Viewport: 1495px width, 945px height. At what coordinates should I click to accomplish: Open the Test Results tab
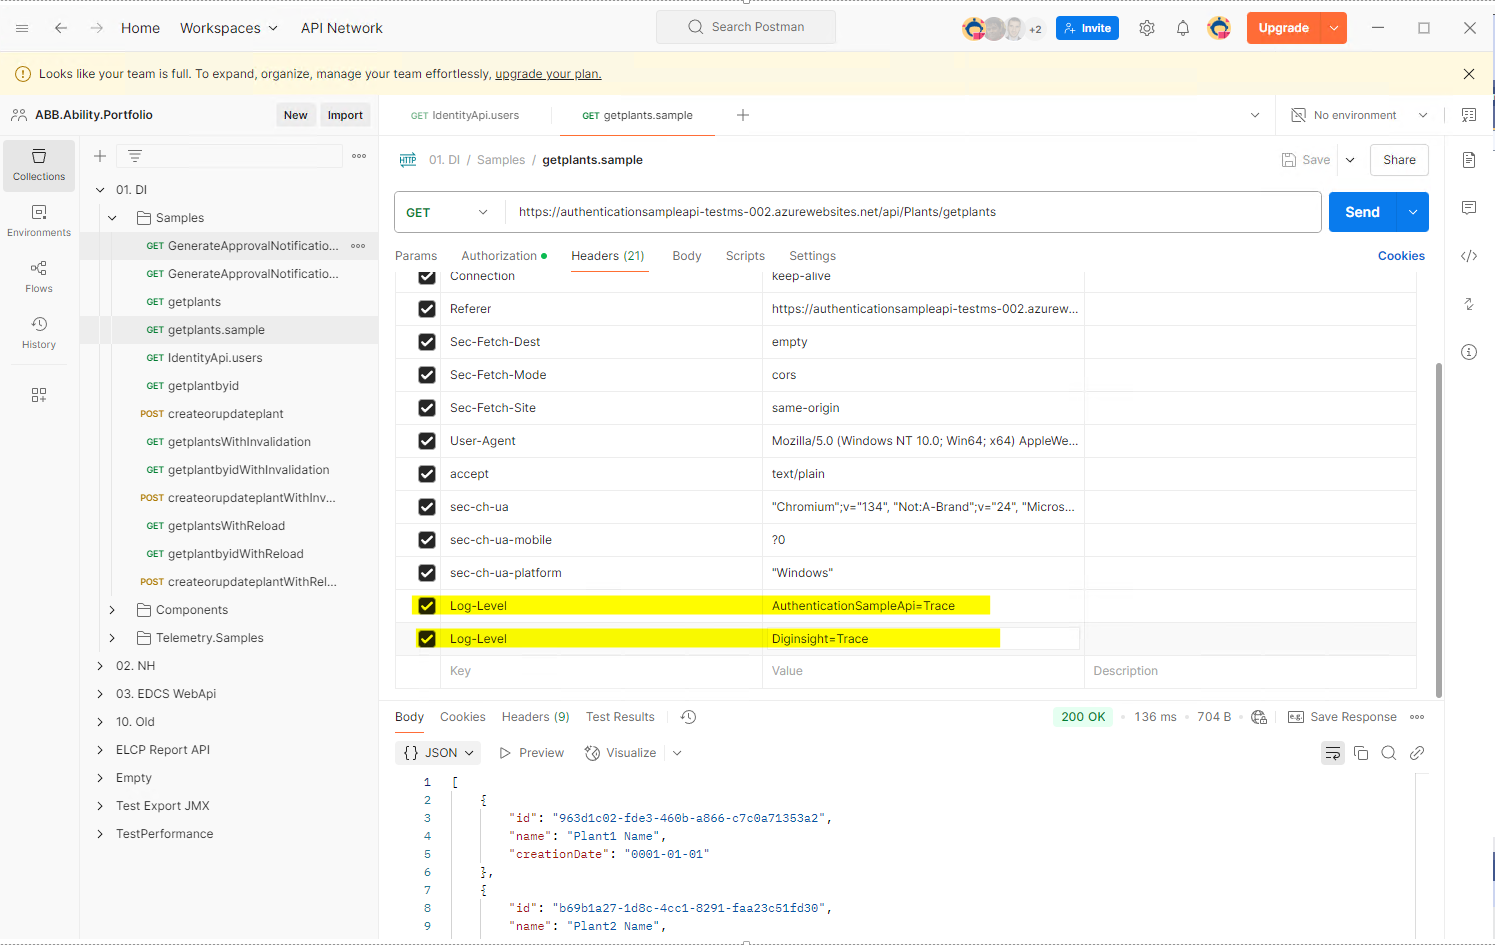(620, 717)
